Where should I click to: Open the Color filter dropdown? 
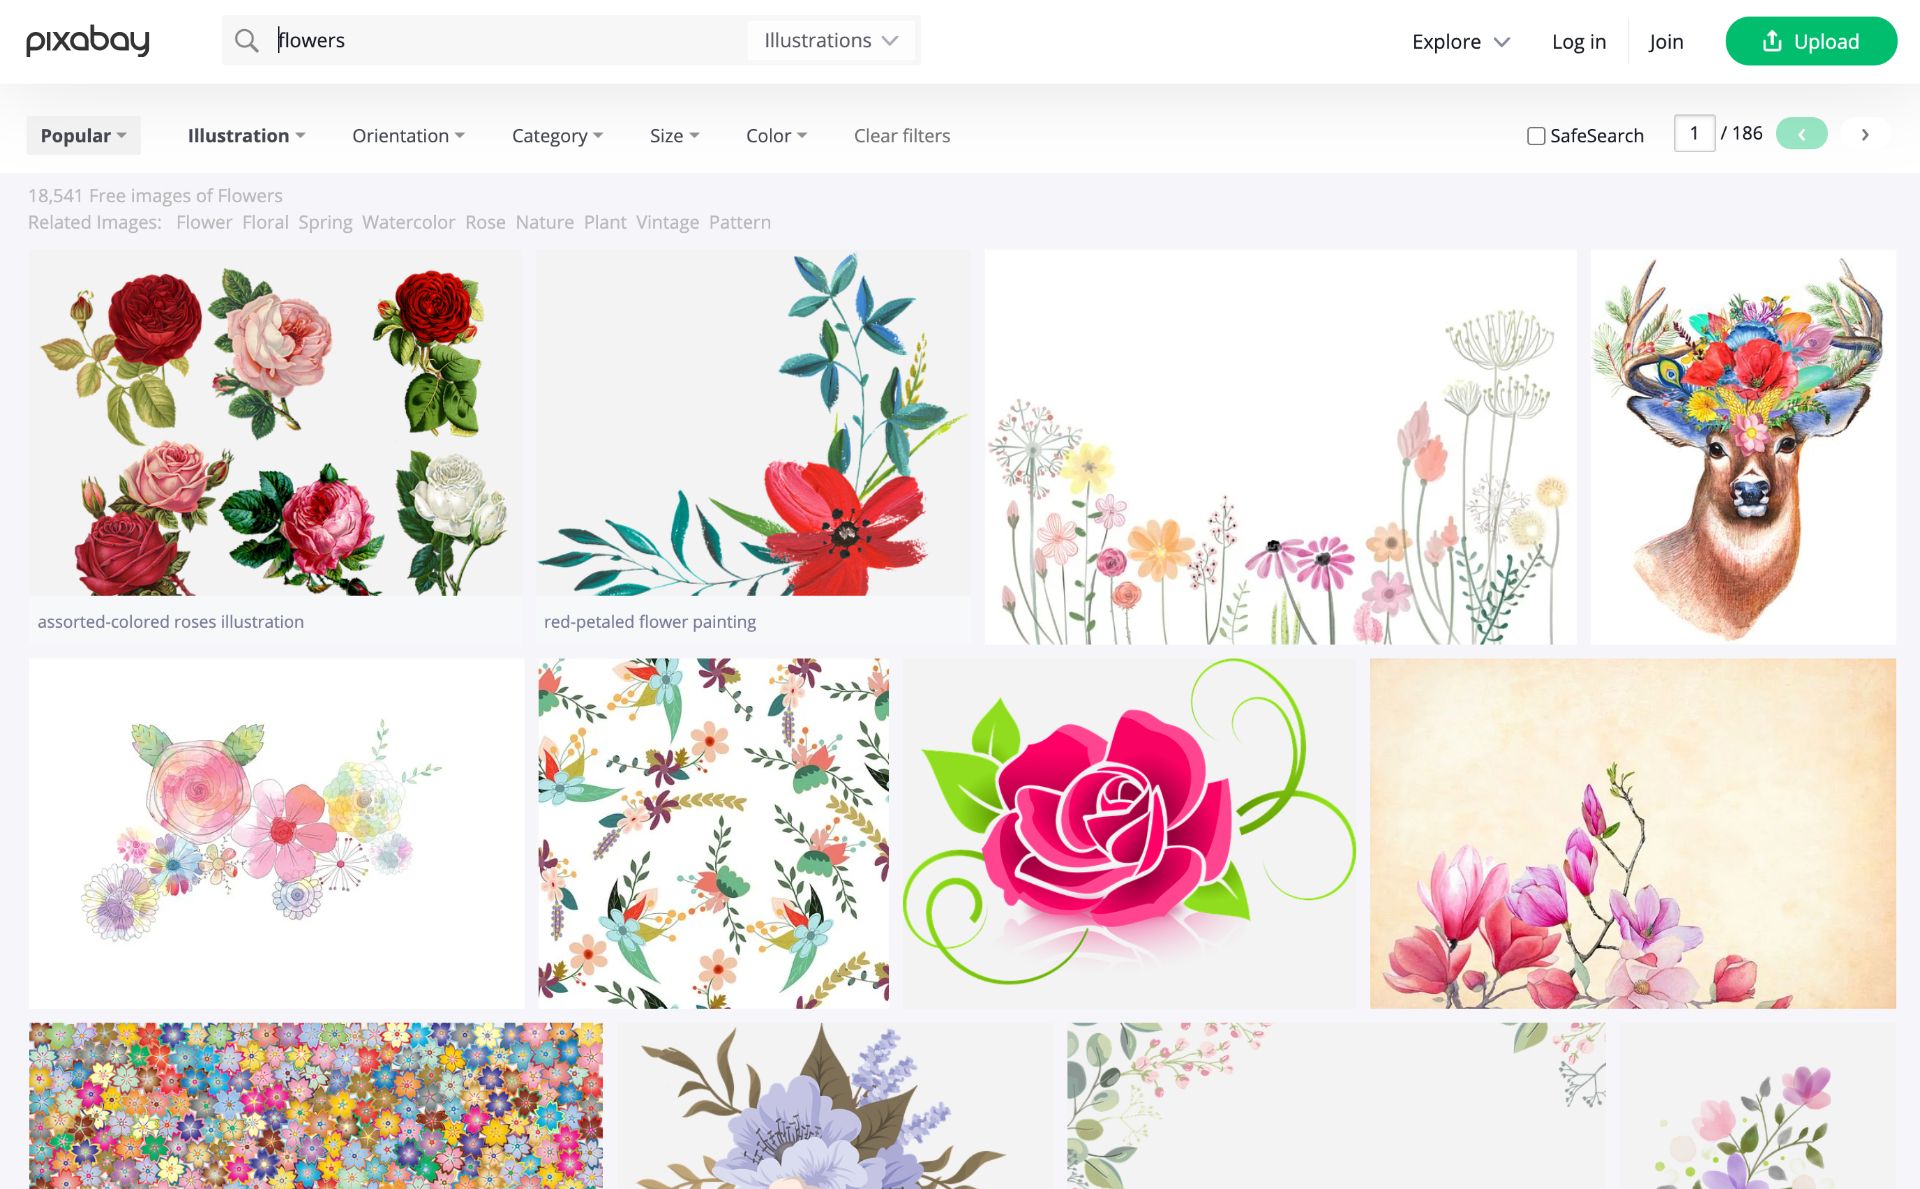[776, 136]
